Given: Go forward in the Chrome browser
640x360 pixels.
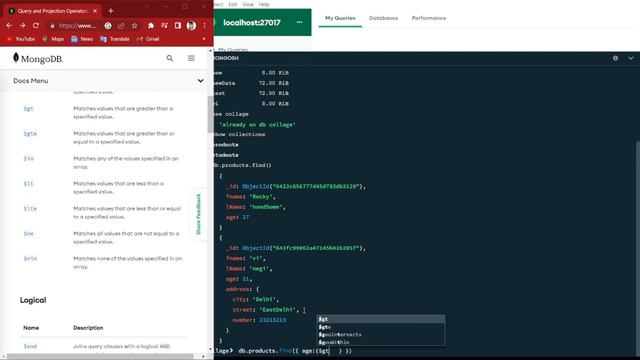Looking at the screenshot, I should 22,25.
